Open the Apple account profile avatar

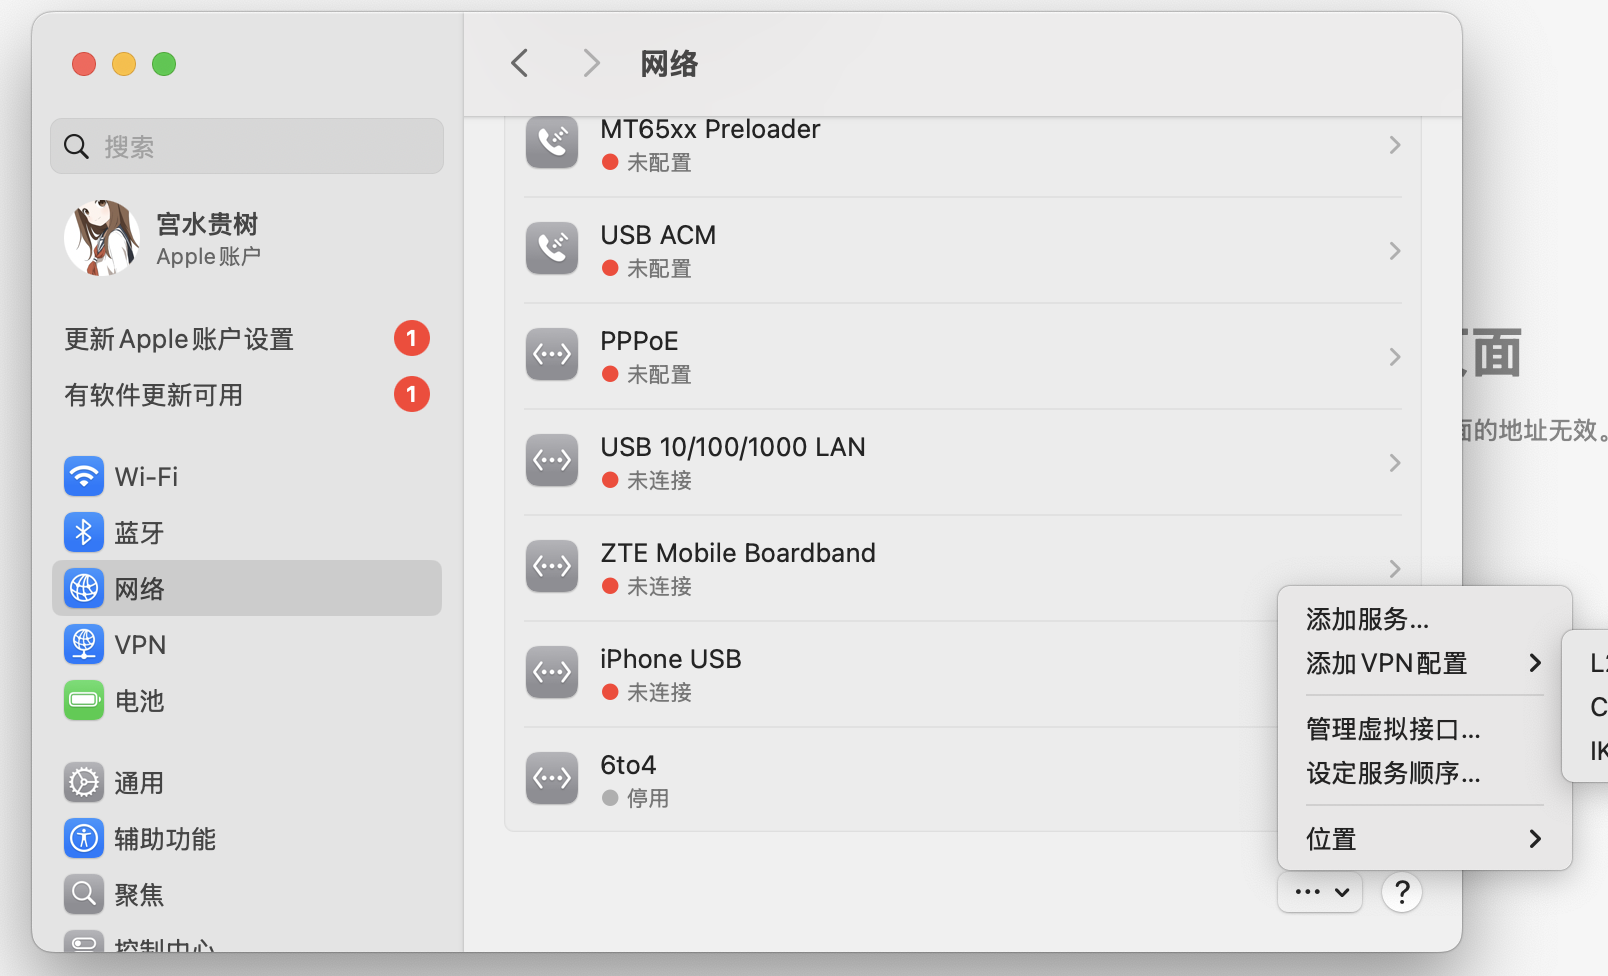click(102, 238)
